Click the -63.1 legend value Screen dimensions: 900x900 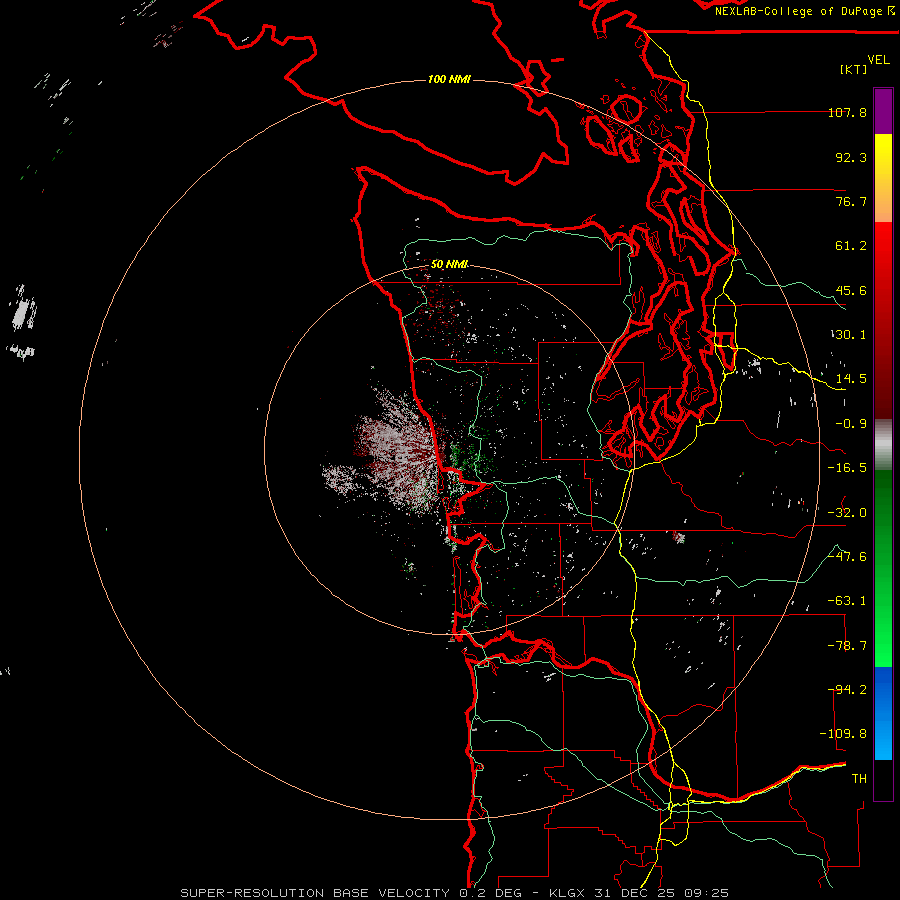click(x=847, y=601)
